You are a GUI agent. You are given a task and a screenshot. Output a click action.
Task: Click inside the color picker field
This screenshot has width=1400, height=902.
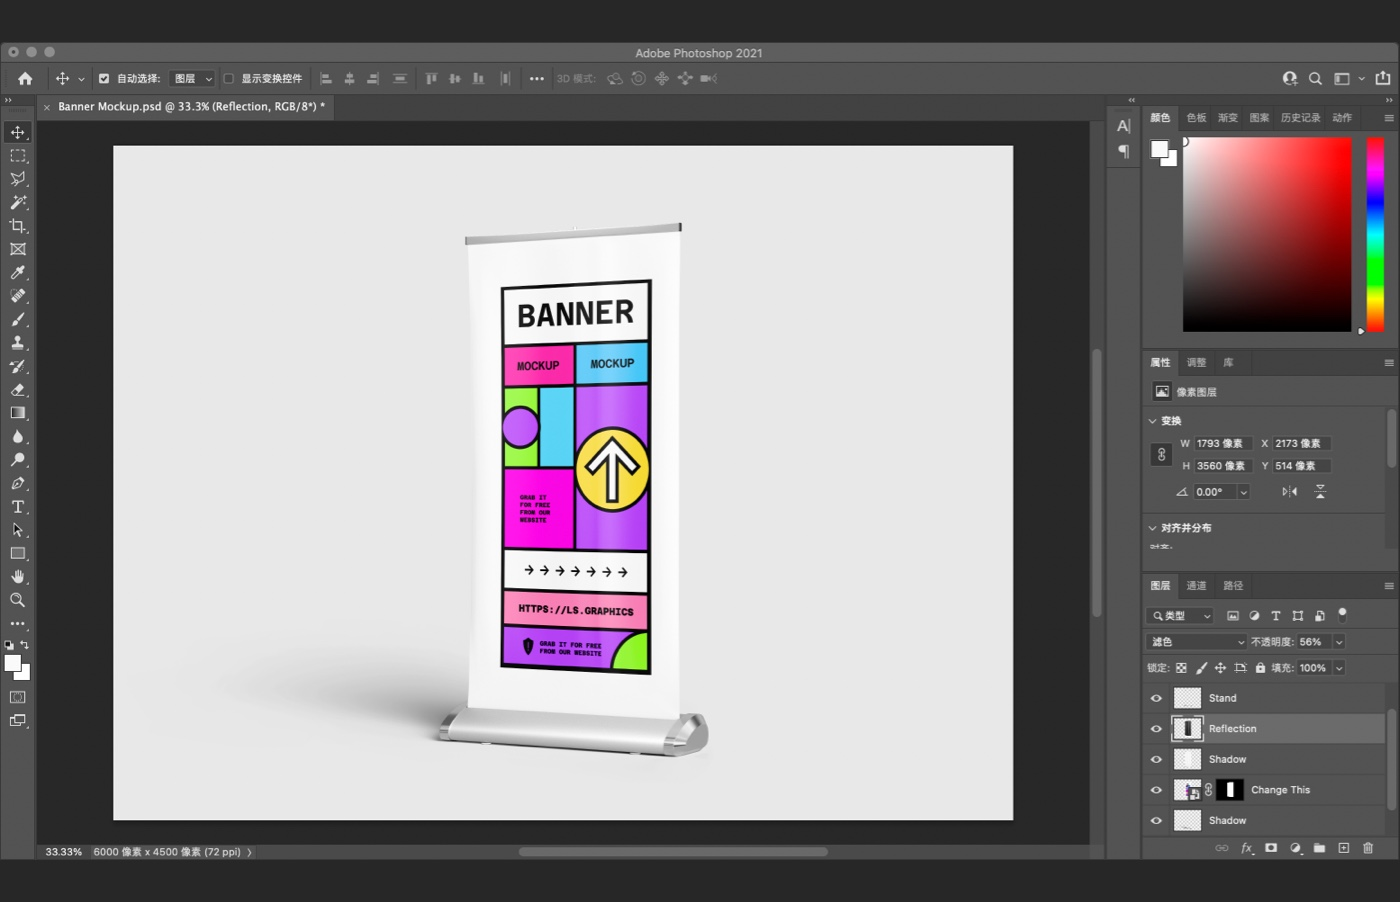pyautogui.click(x=1266, y=234)
